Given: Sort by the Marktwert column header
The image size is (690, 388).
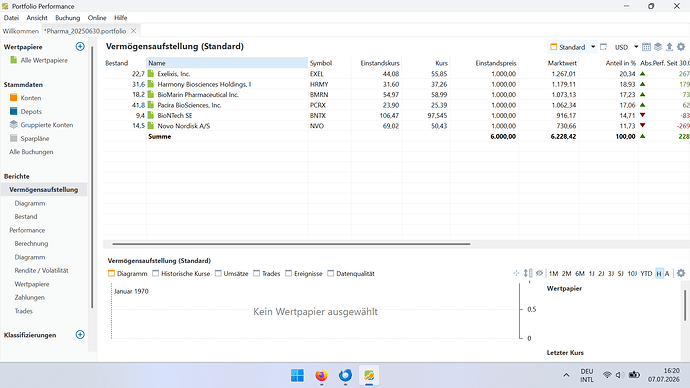Looking at the screenshot, I should [549, 63].
